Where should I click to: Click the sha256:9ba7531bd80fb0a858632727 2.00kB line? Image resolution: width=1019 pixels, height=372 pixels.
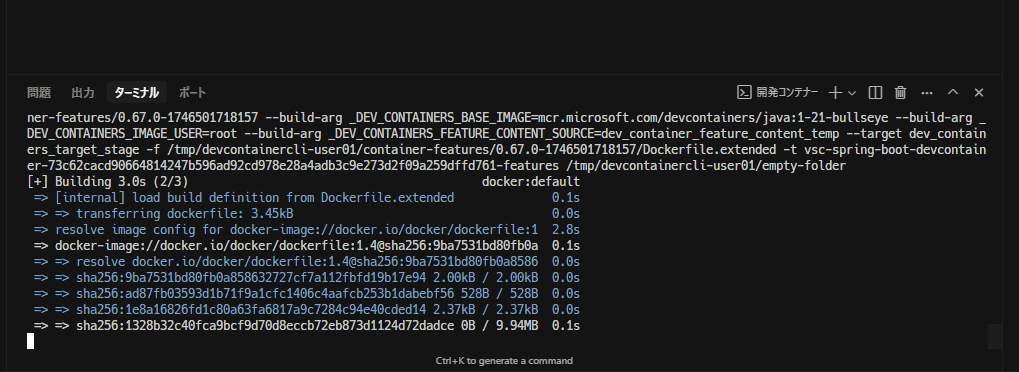[307, 278]
